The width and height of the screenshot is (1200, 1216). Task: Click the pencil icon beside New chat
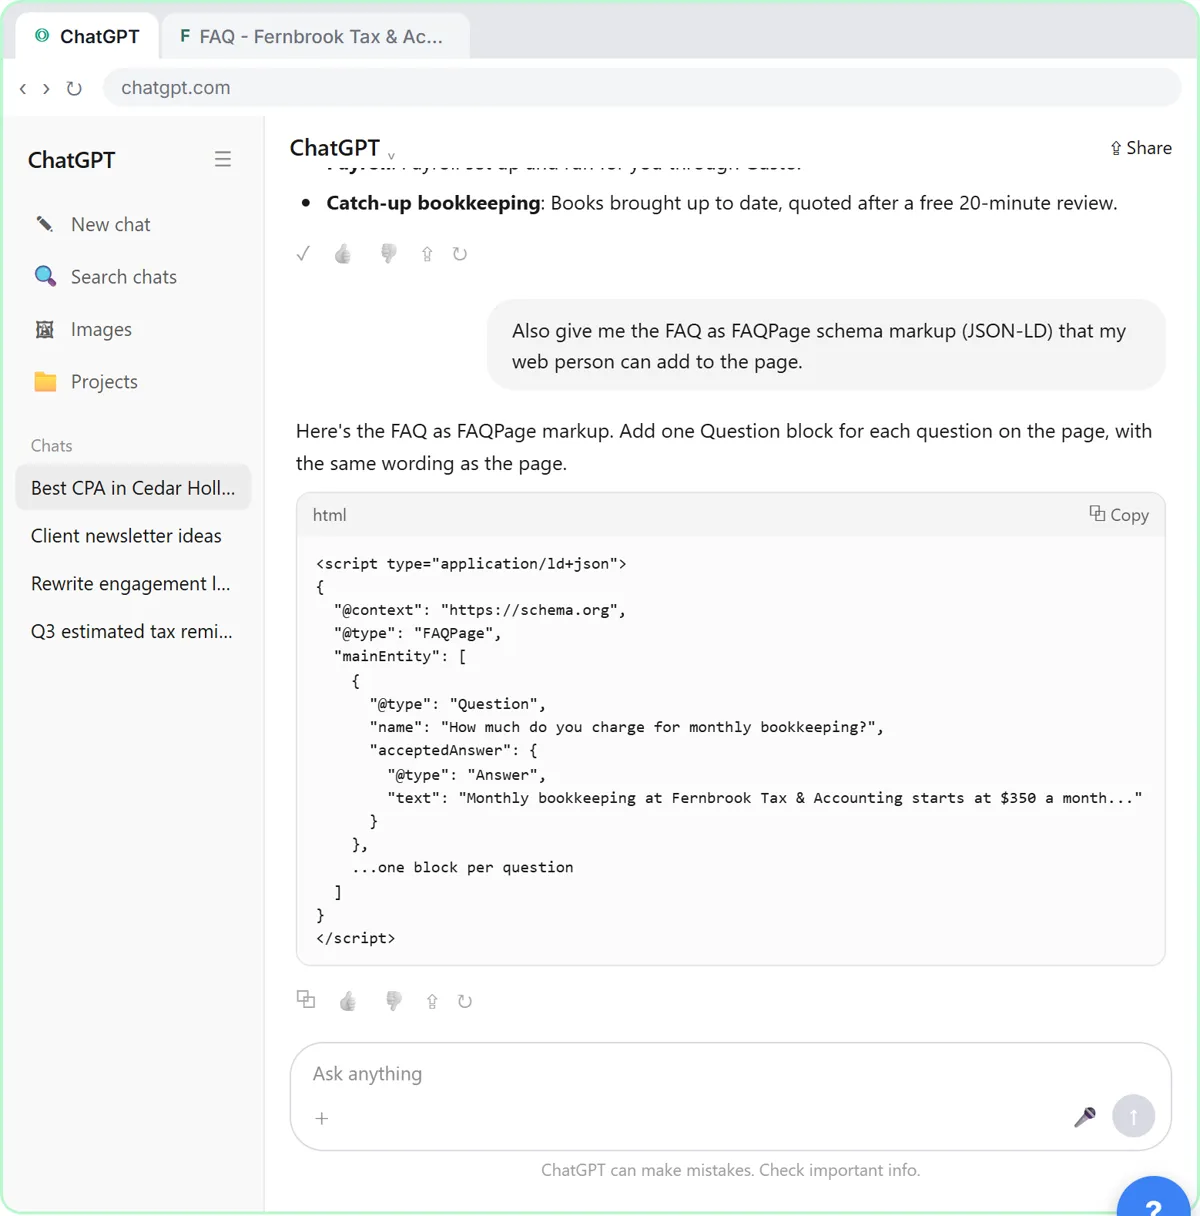45,224
